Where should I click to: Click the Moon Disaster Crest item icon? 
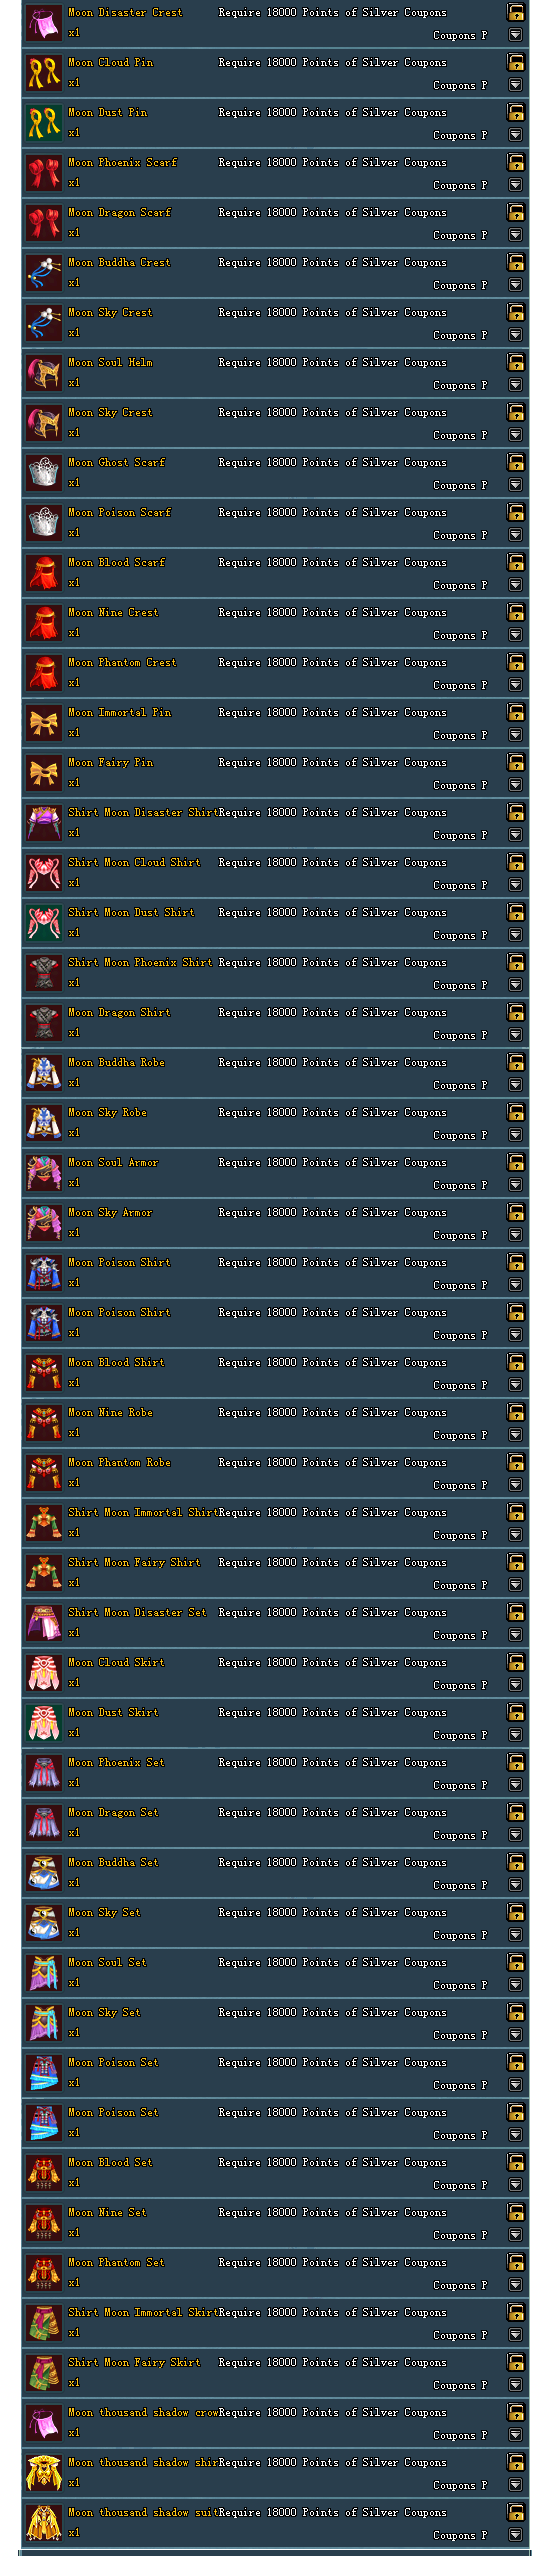(x=43, y=23)
